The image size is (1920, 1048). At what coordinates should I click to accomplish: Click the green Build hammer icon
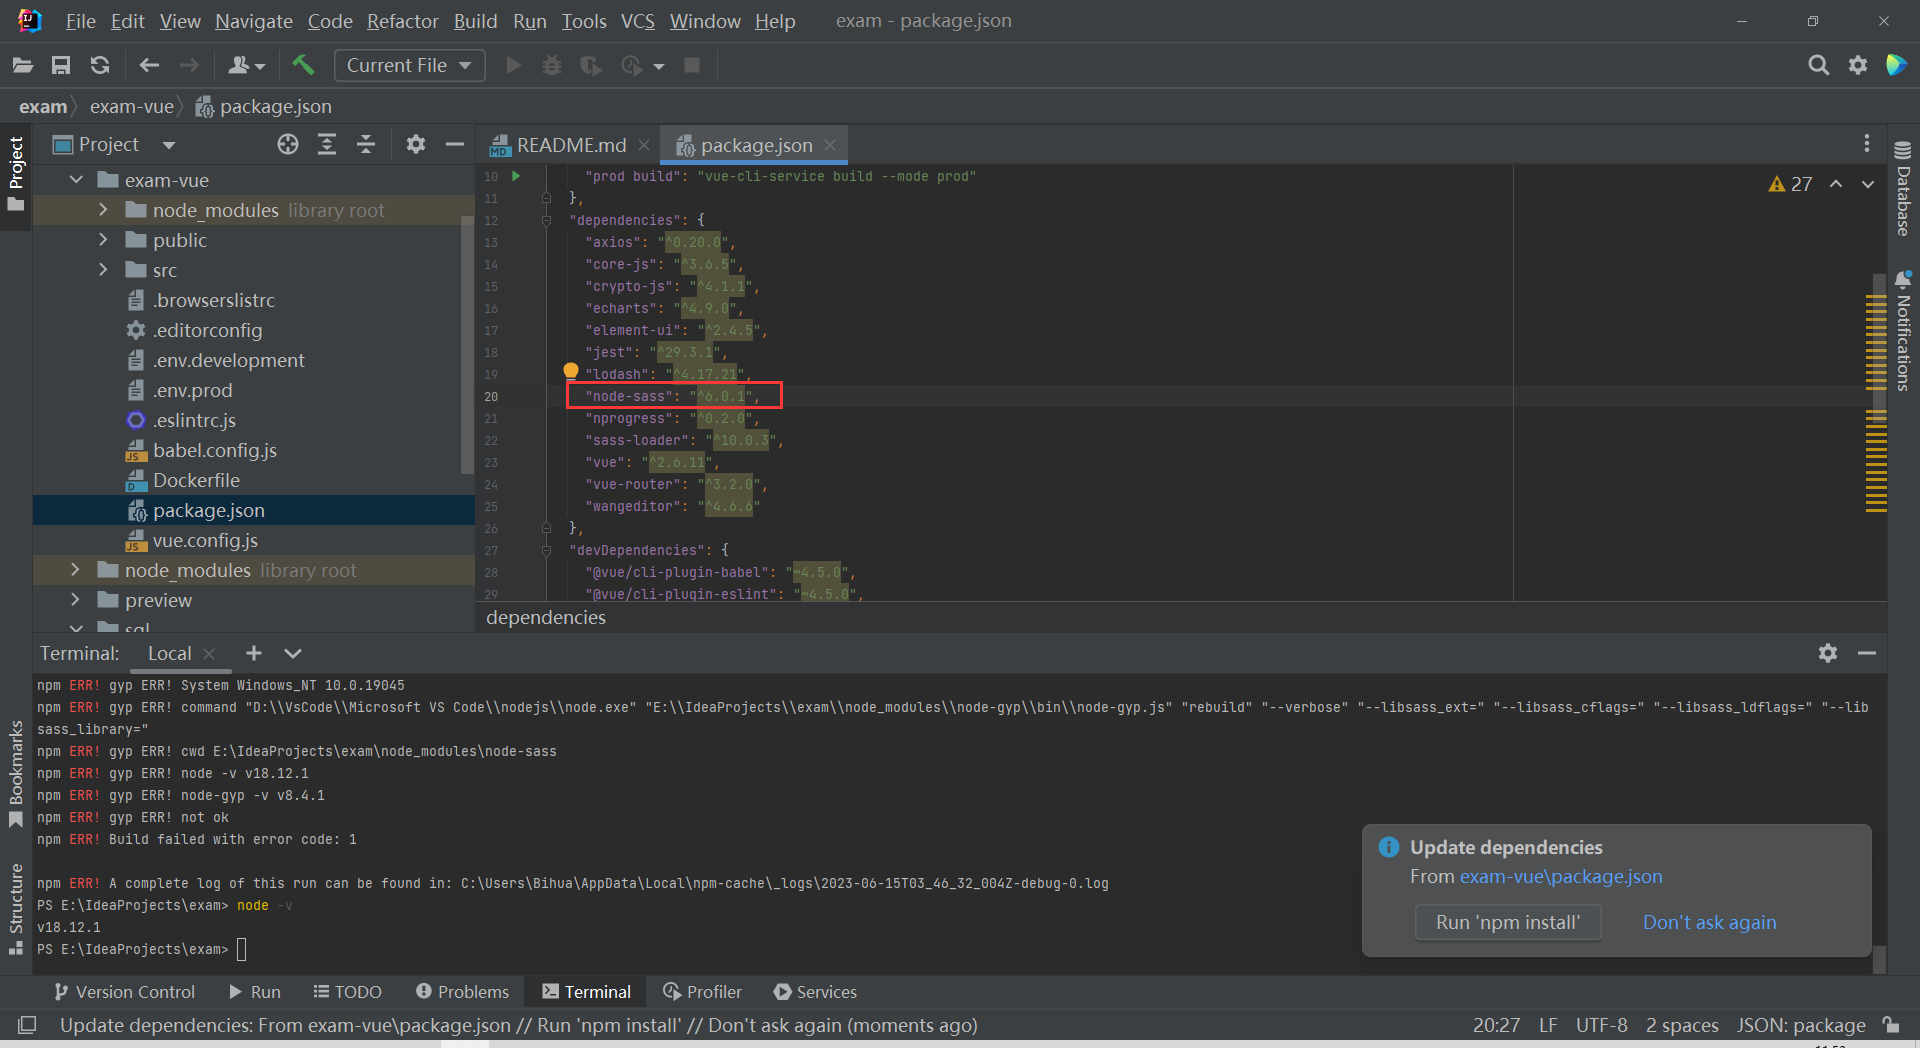pos(303,65)
